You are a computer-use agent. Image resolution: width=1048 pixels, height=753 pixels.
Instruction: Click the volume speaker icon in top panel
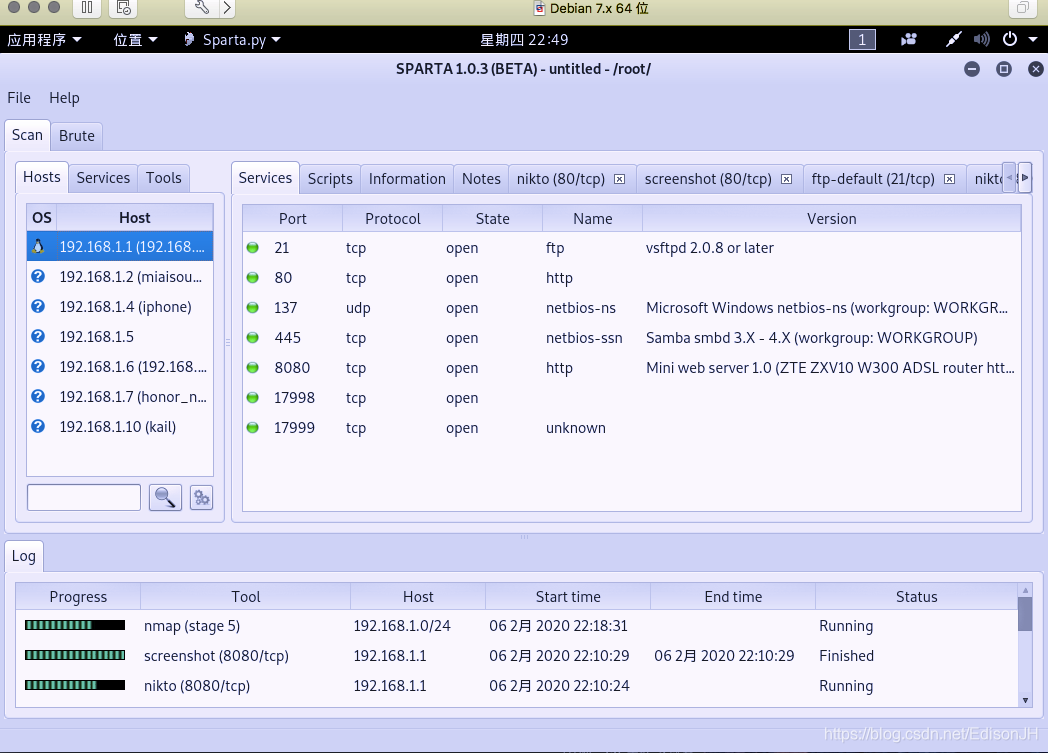click(x=981, y=39)
